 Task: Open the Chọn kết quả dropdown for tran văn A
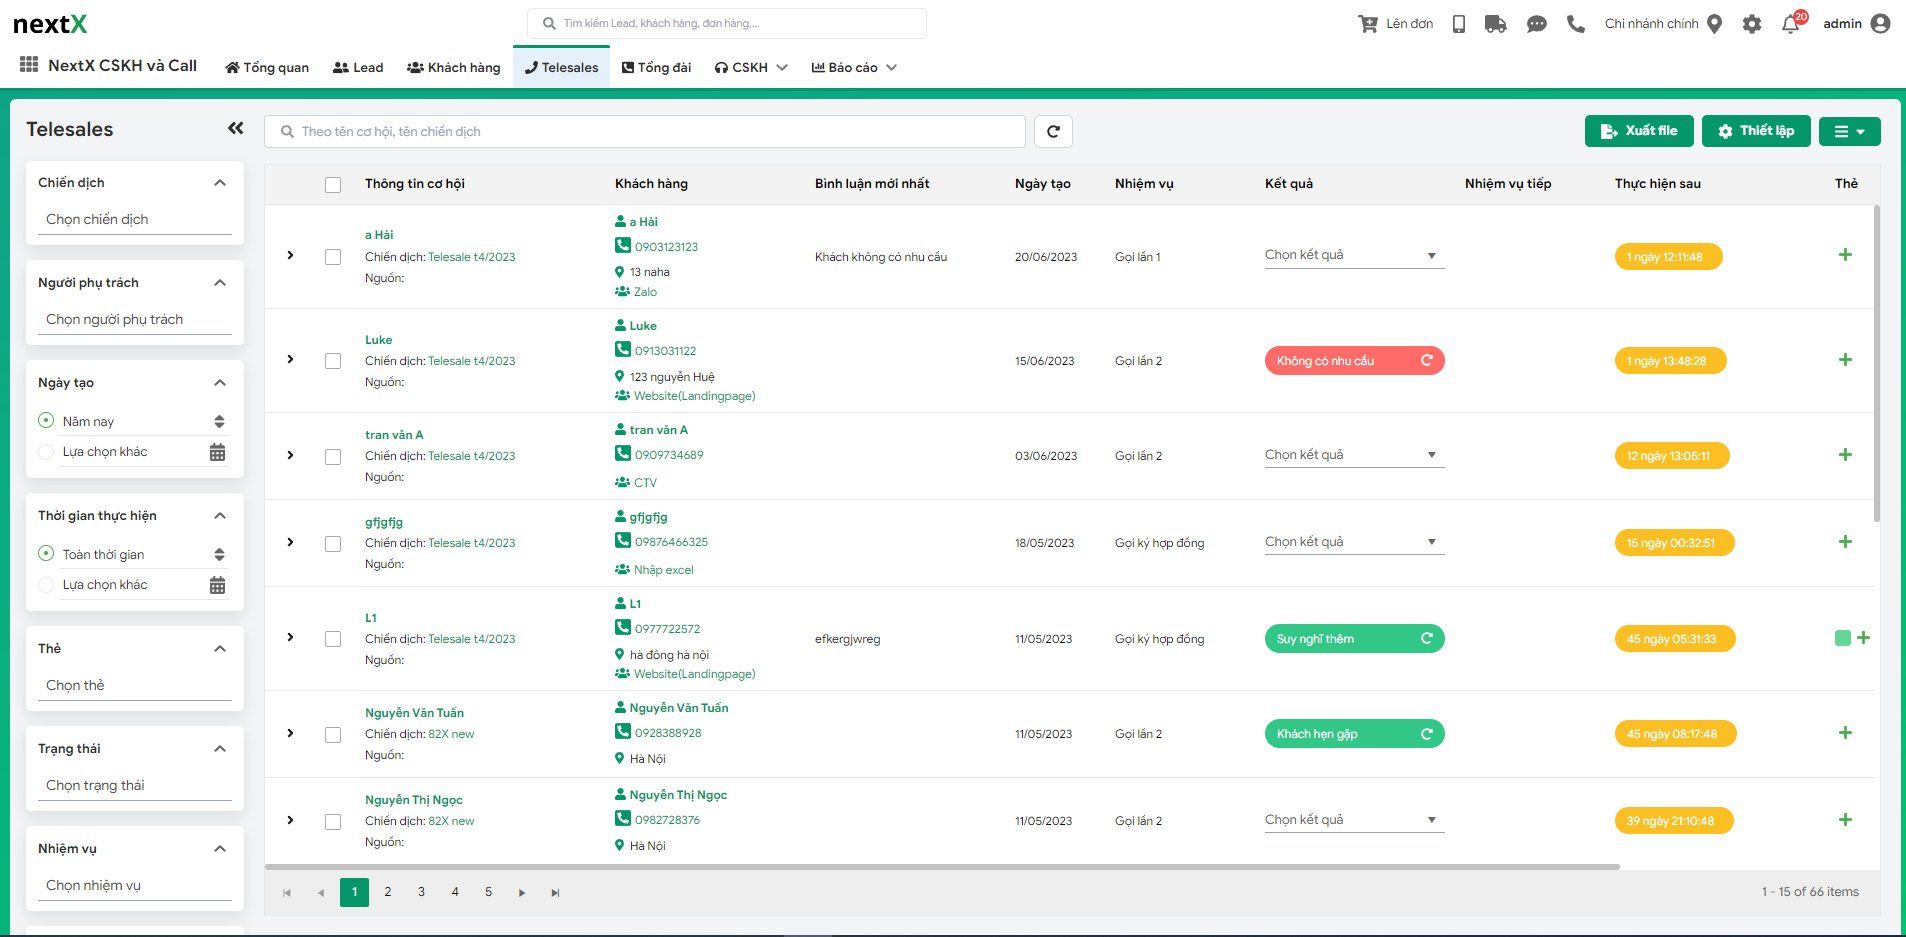click(1354, 455)
